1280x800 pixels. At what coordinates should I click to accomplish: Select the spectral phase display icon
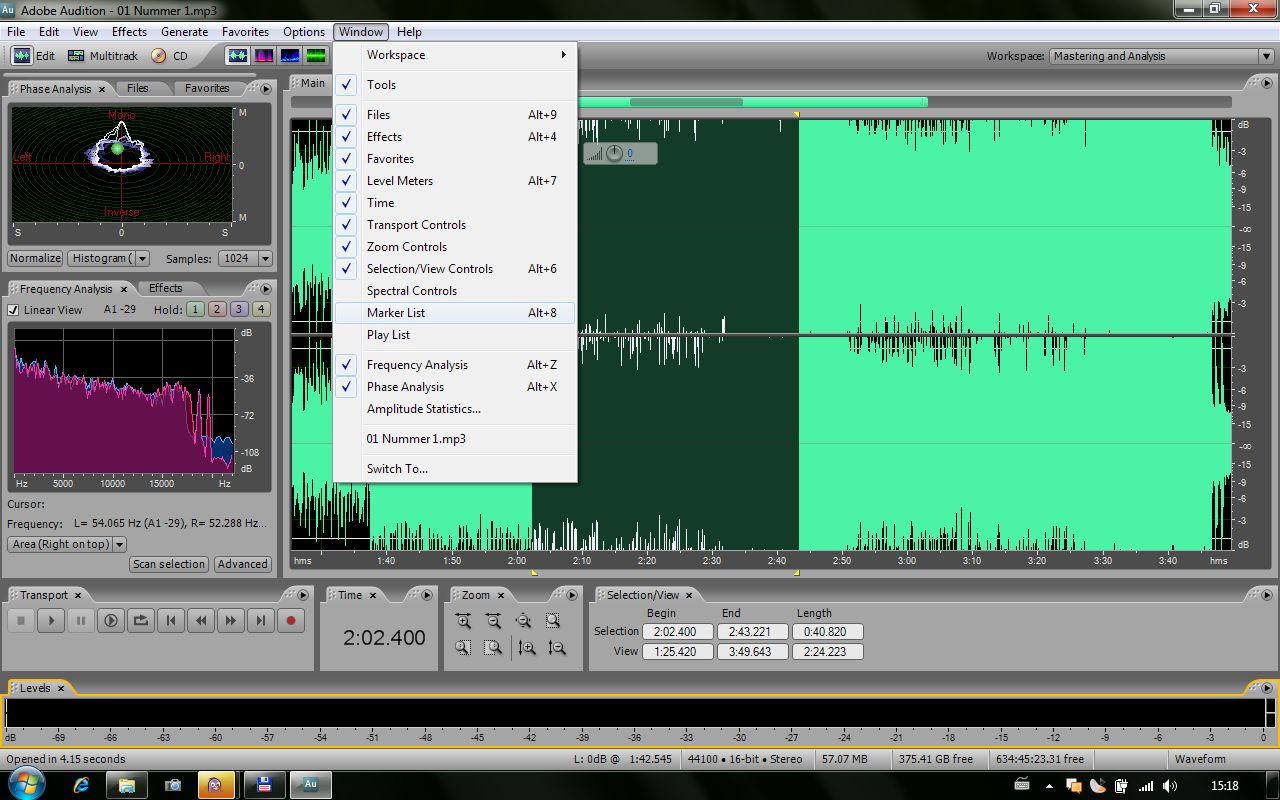316,56
